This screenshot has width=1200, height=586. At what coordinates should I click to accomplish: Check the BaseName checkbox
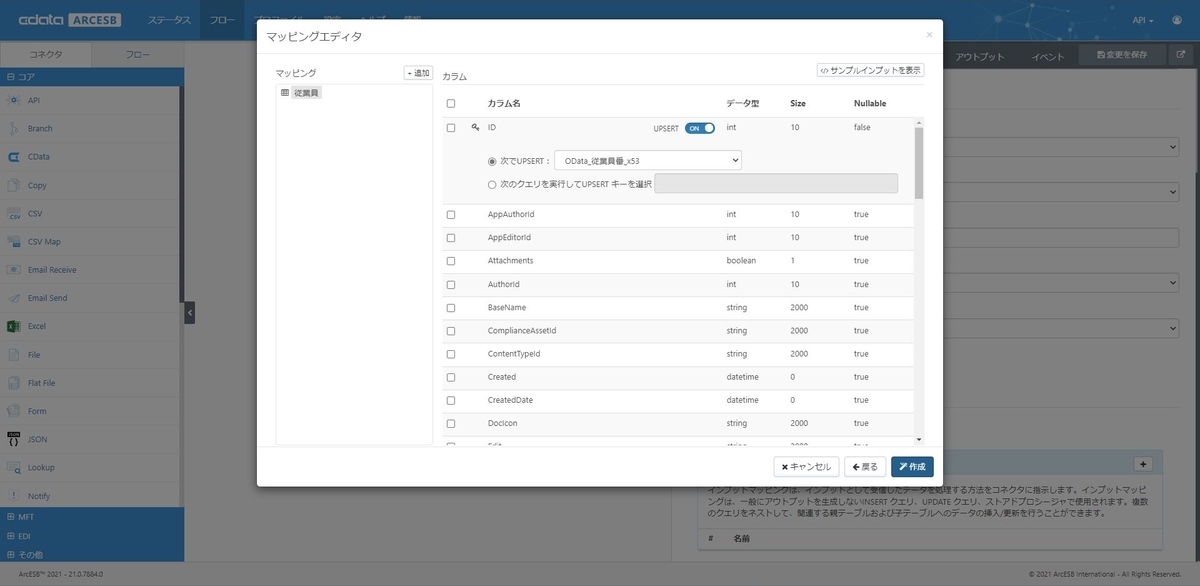click(x=451, y=308)
